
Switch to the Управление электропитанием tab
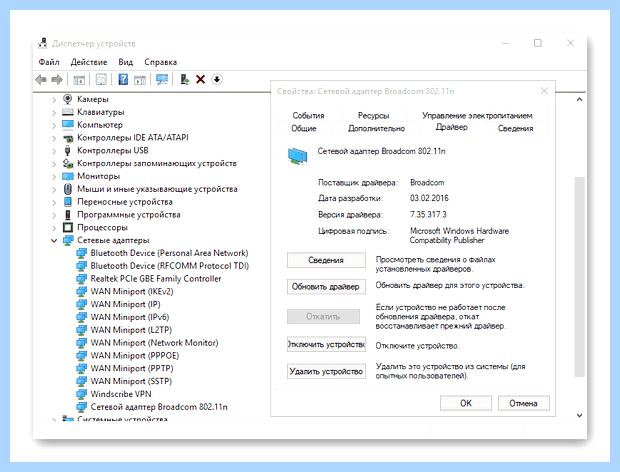(x=477, y=115)
